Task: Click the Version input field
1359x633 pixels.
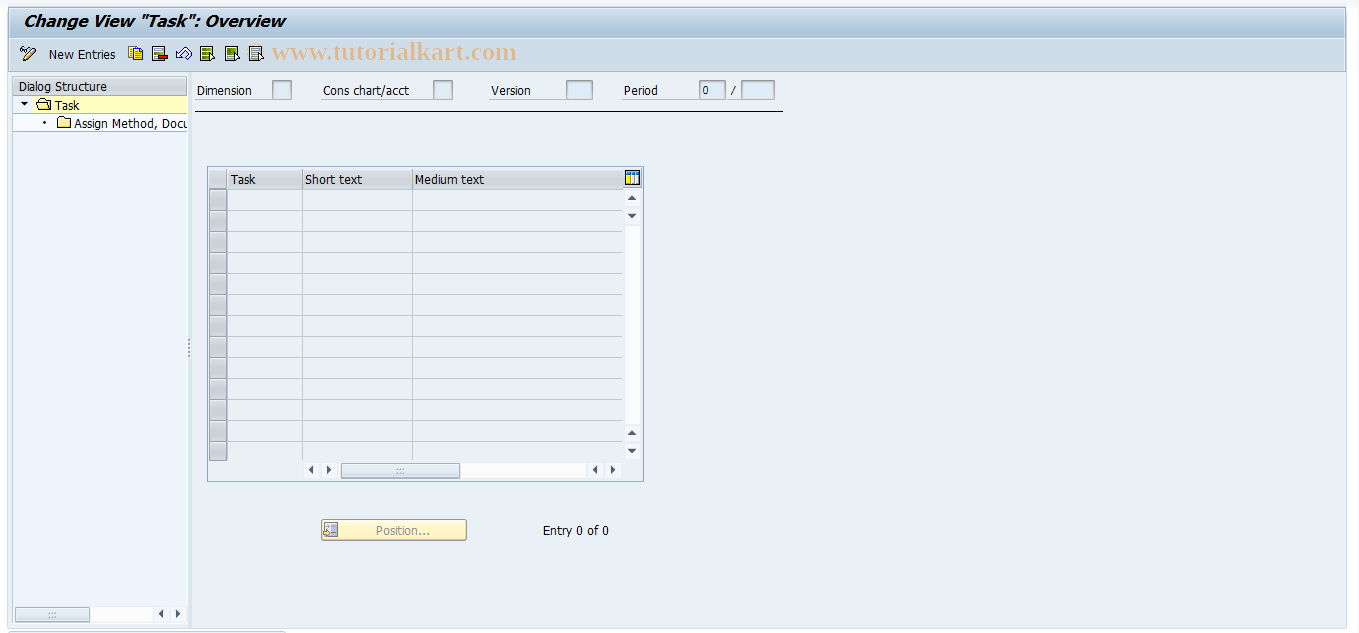Action: coord(579,90)
